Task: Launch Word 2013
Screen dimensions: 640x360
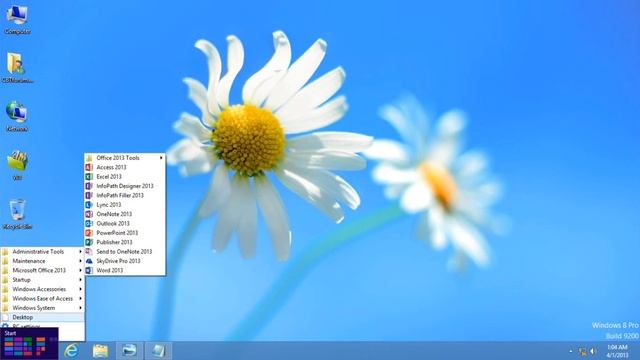Action: tap(125, 270)
